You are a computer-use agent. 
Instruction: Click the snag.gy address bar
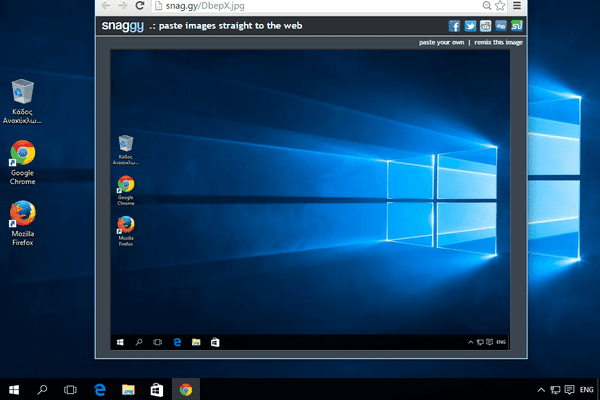(300, 5)
